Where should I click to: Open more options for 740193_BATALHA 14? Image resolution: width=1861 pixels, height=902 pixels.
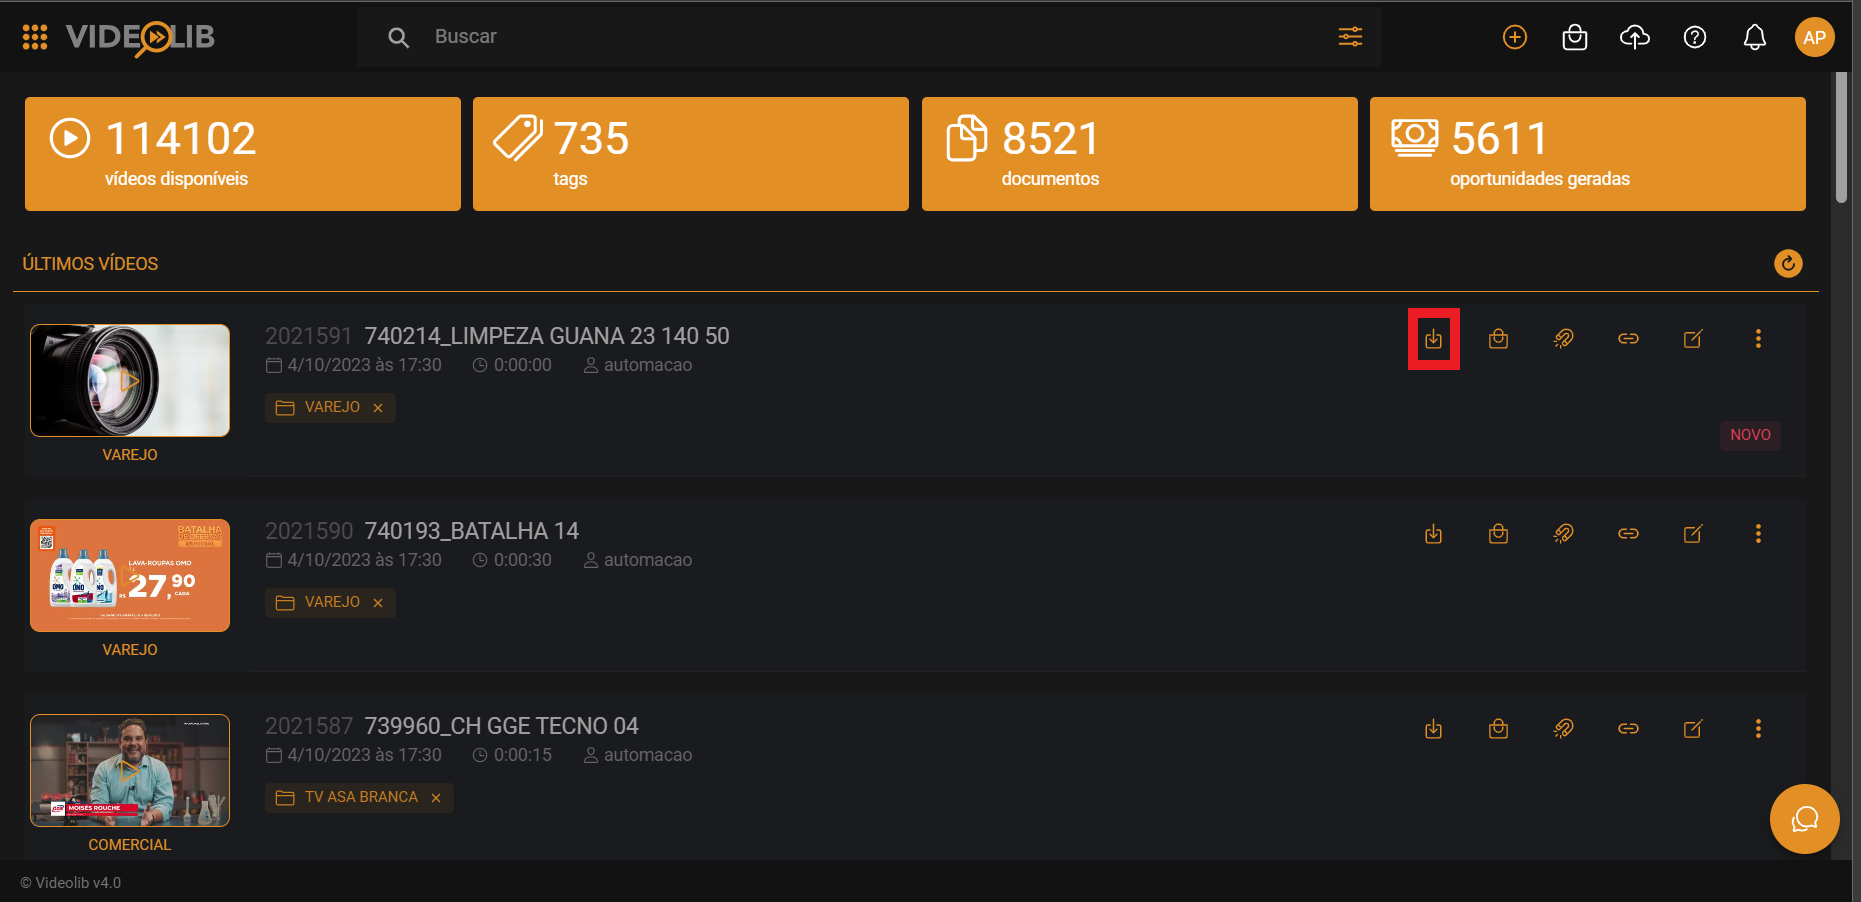(x=1758, y=534)
